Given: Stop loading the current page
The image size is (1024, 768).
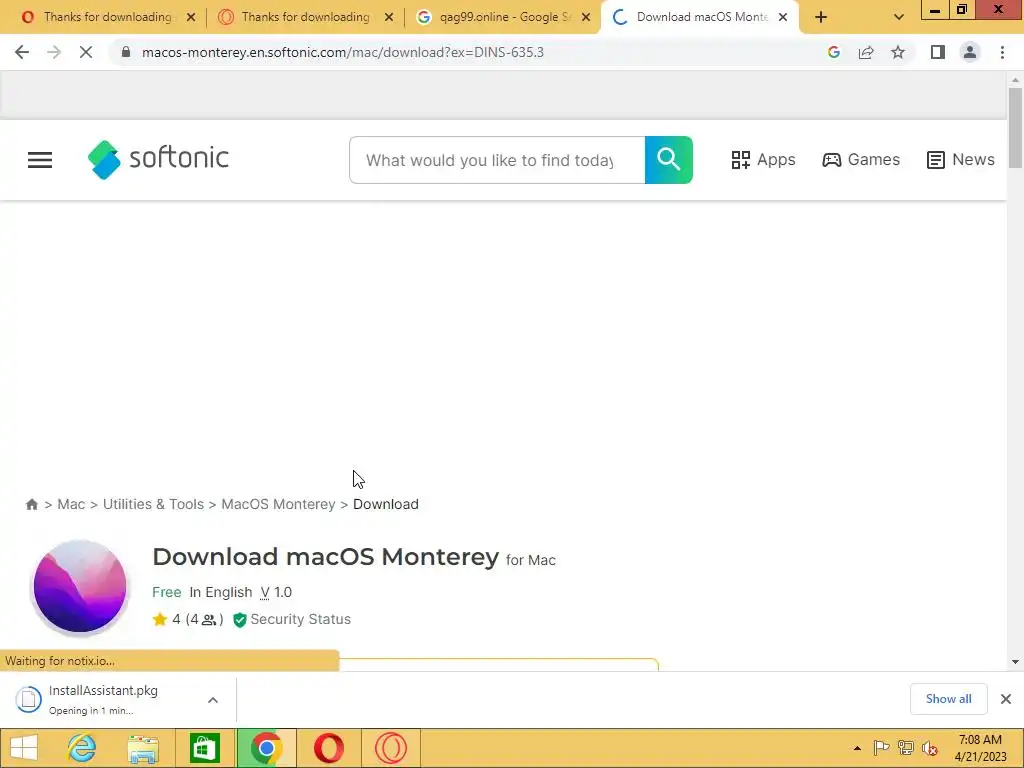Looking at the screenshot, I should (x=86, y=52).
